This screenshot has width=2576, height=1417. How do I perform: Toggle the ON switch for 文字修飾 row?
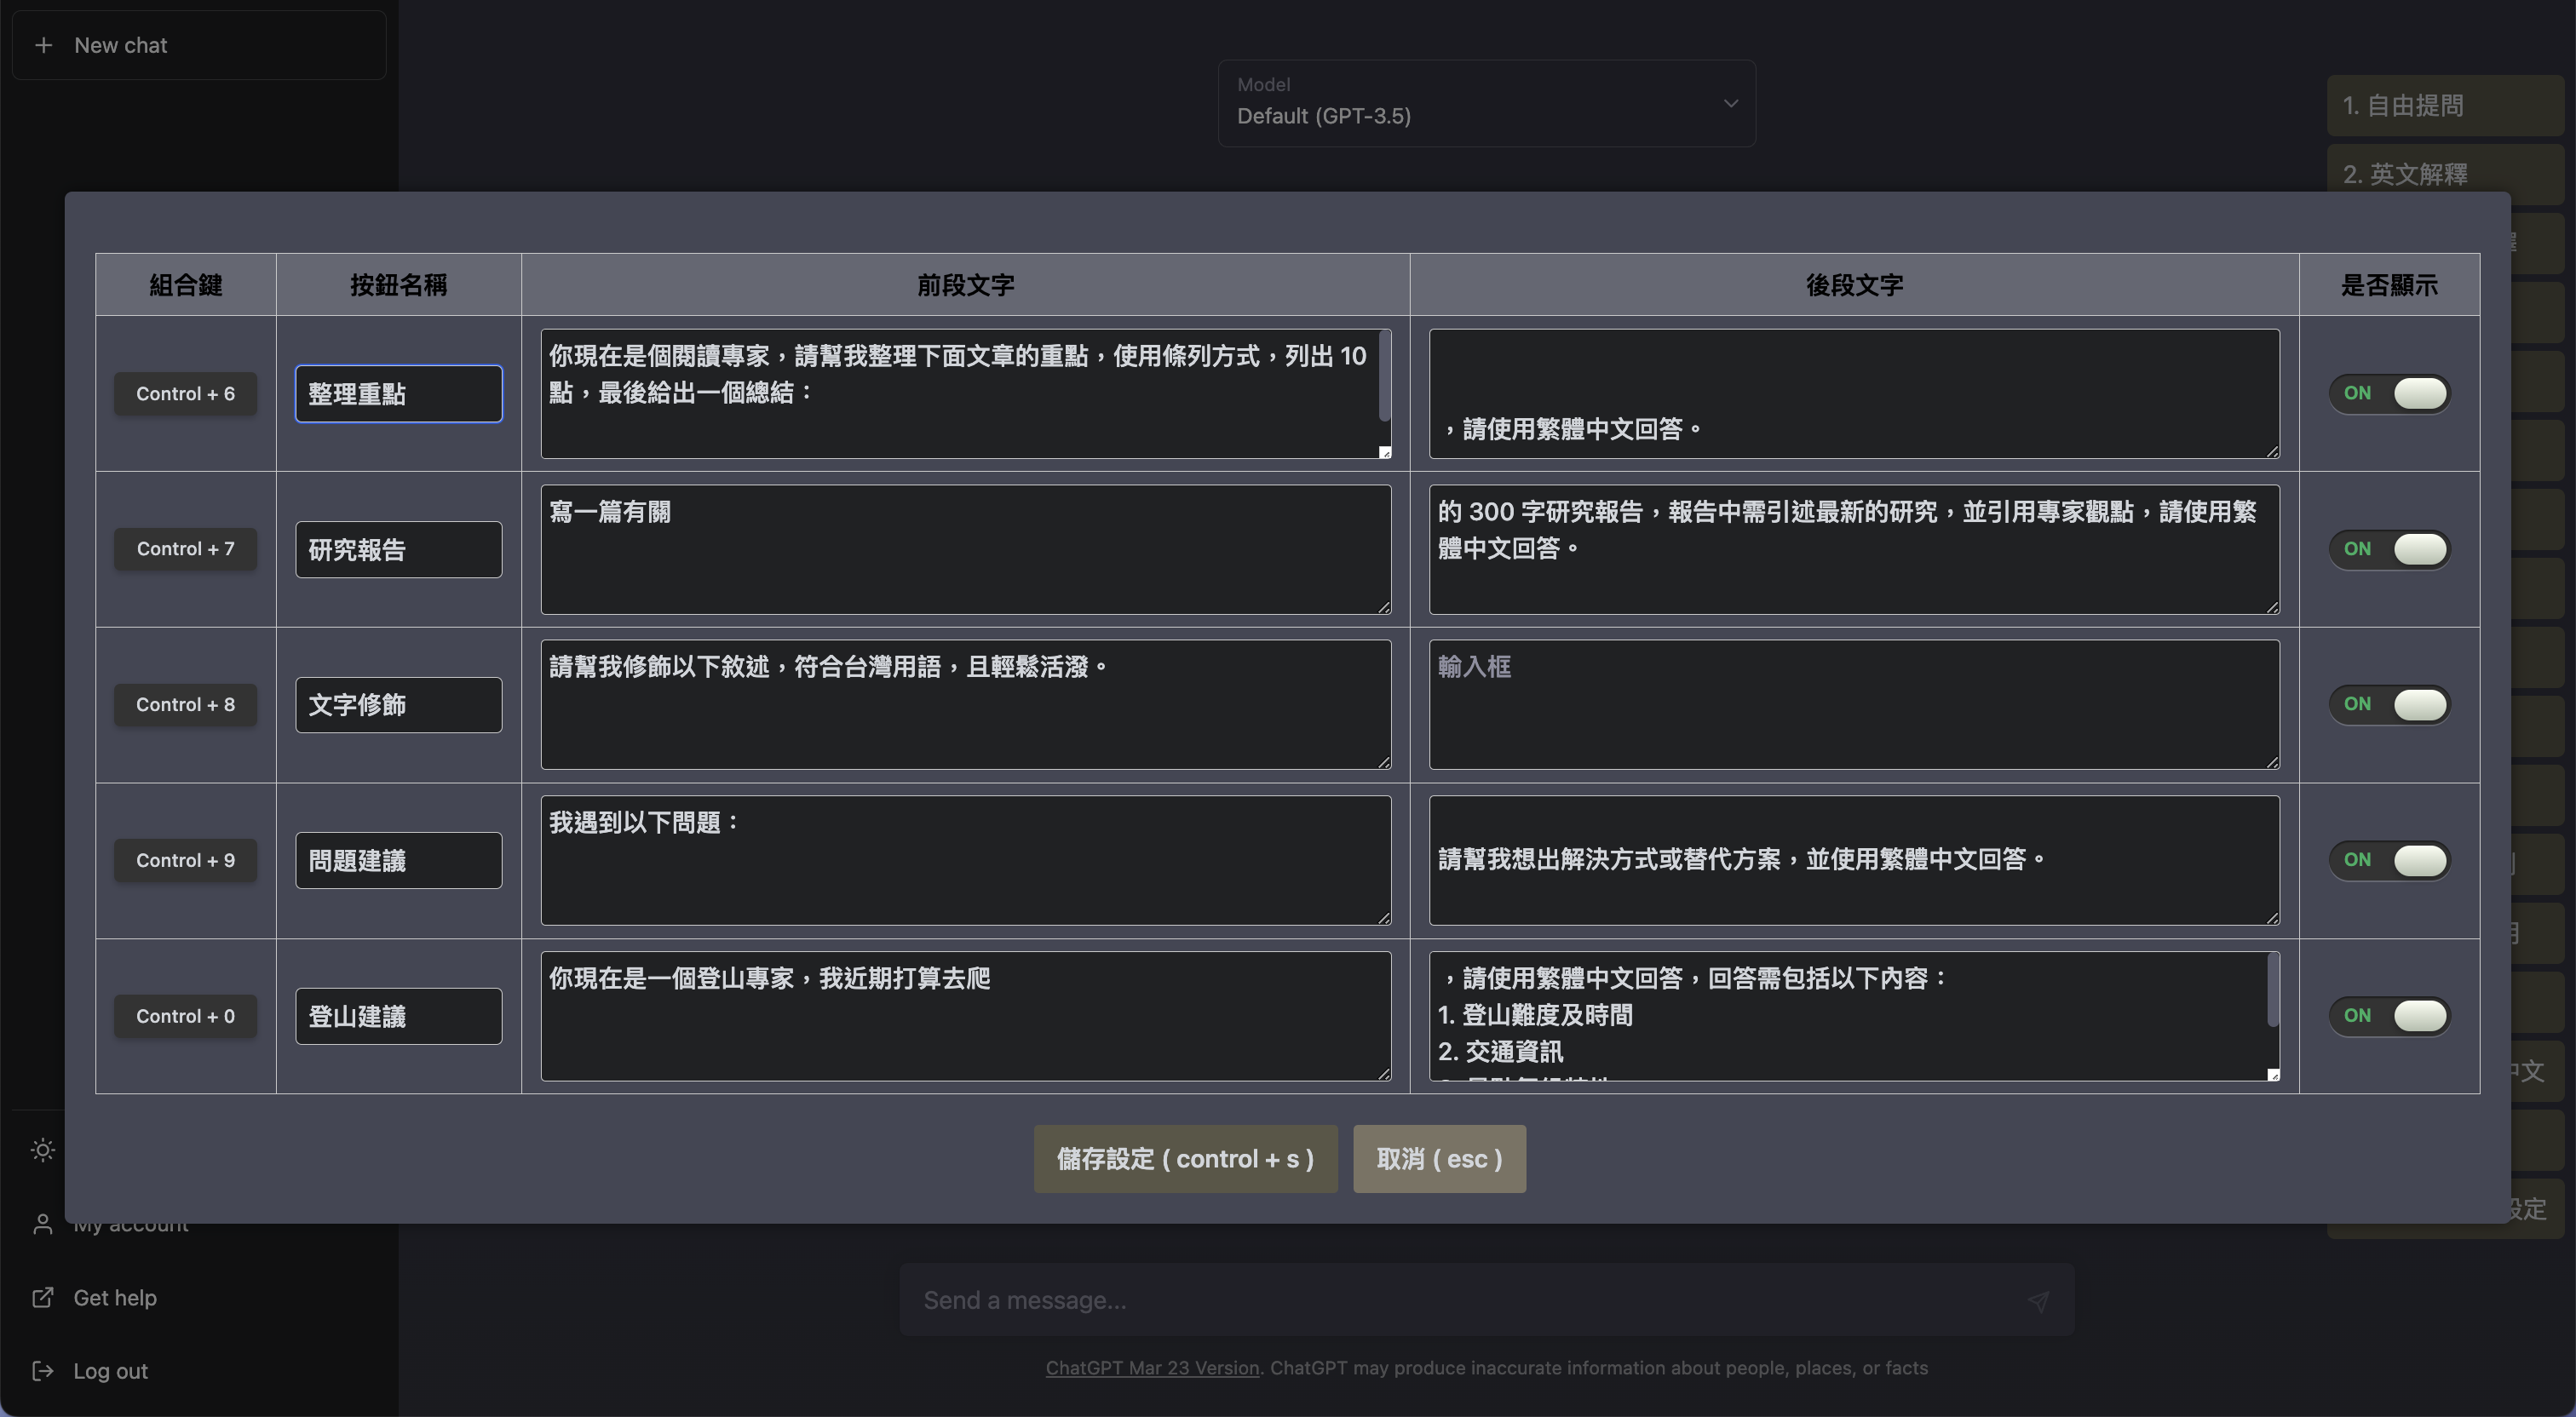pyautogui.click(x=2389, y=704)
